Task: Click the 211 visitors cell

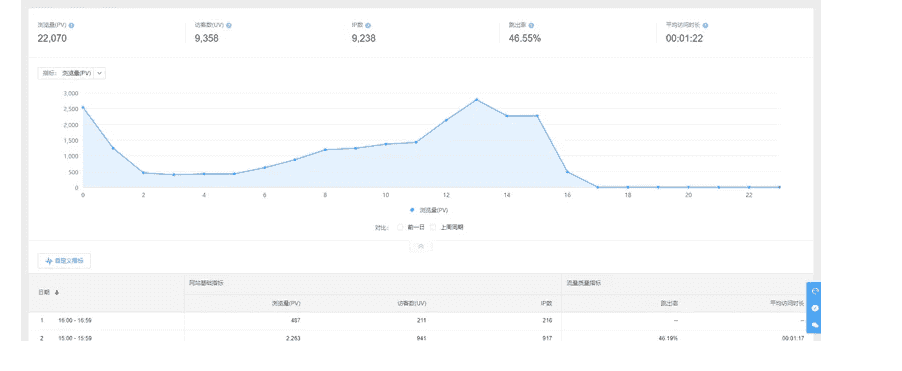Action: (422, 320)
